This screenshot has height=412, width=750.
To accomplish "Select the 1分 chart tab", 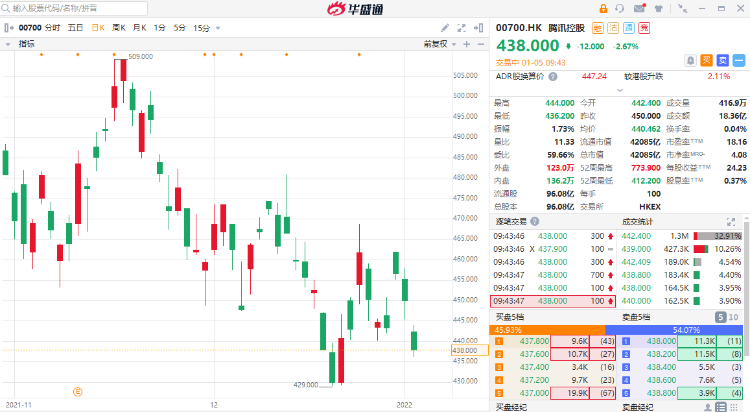I will click(159, 28).
